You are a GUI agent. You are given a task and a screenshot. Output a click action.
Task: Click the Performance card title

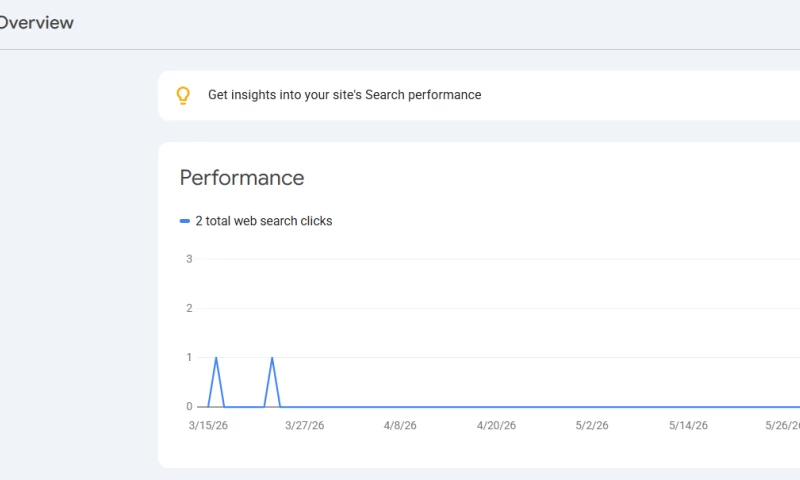[x=242, y=178]
